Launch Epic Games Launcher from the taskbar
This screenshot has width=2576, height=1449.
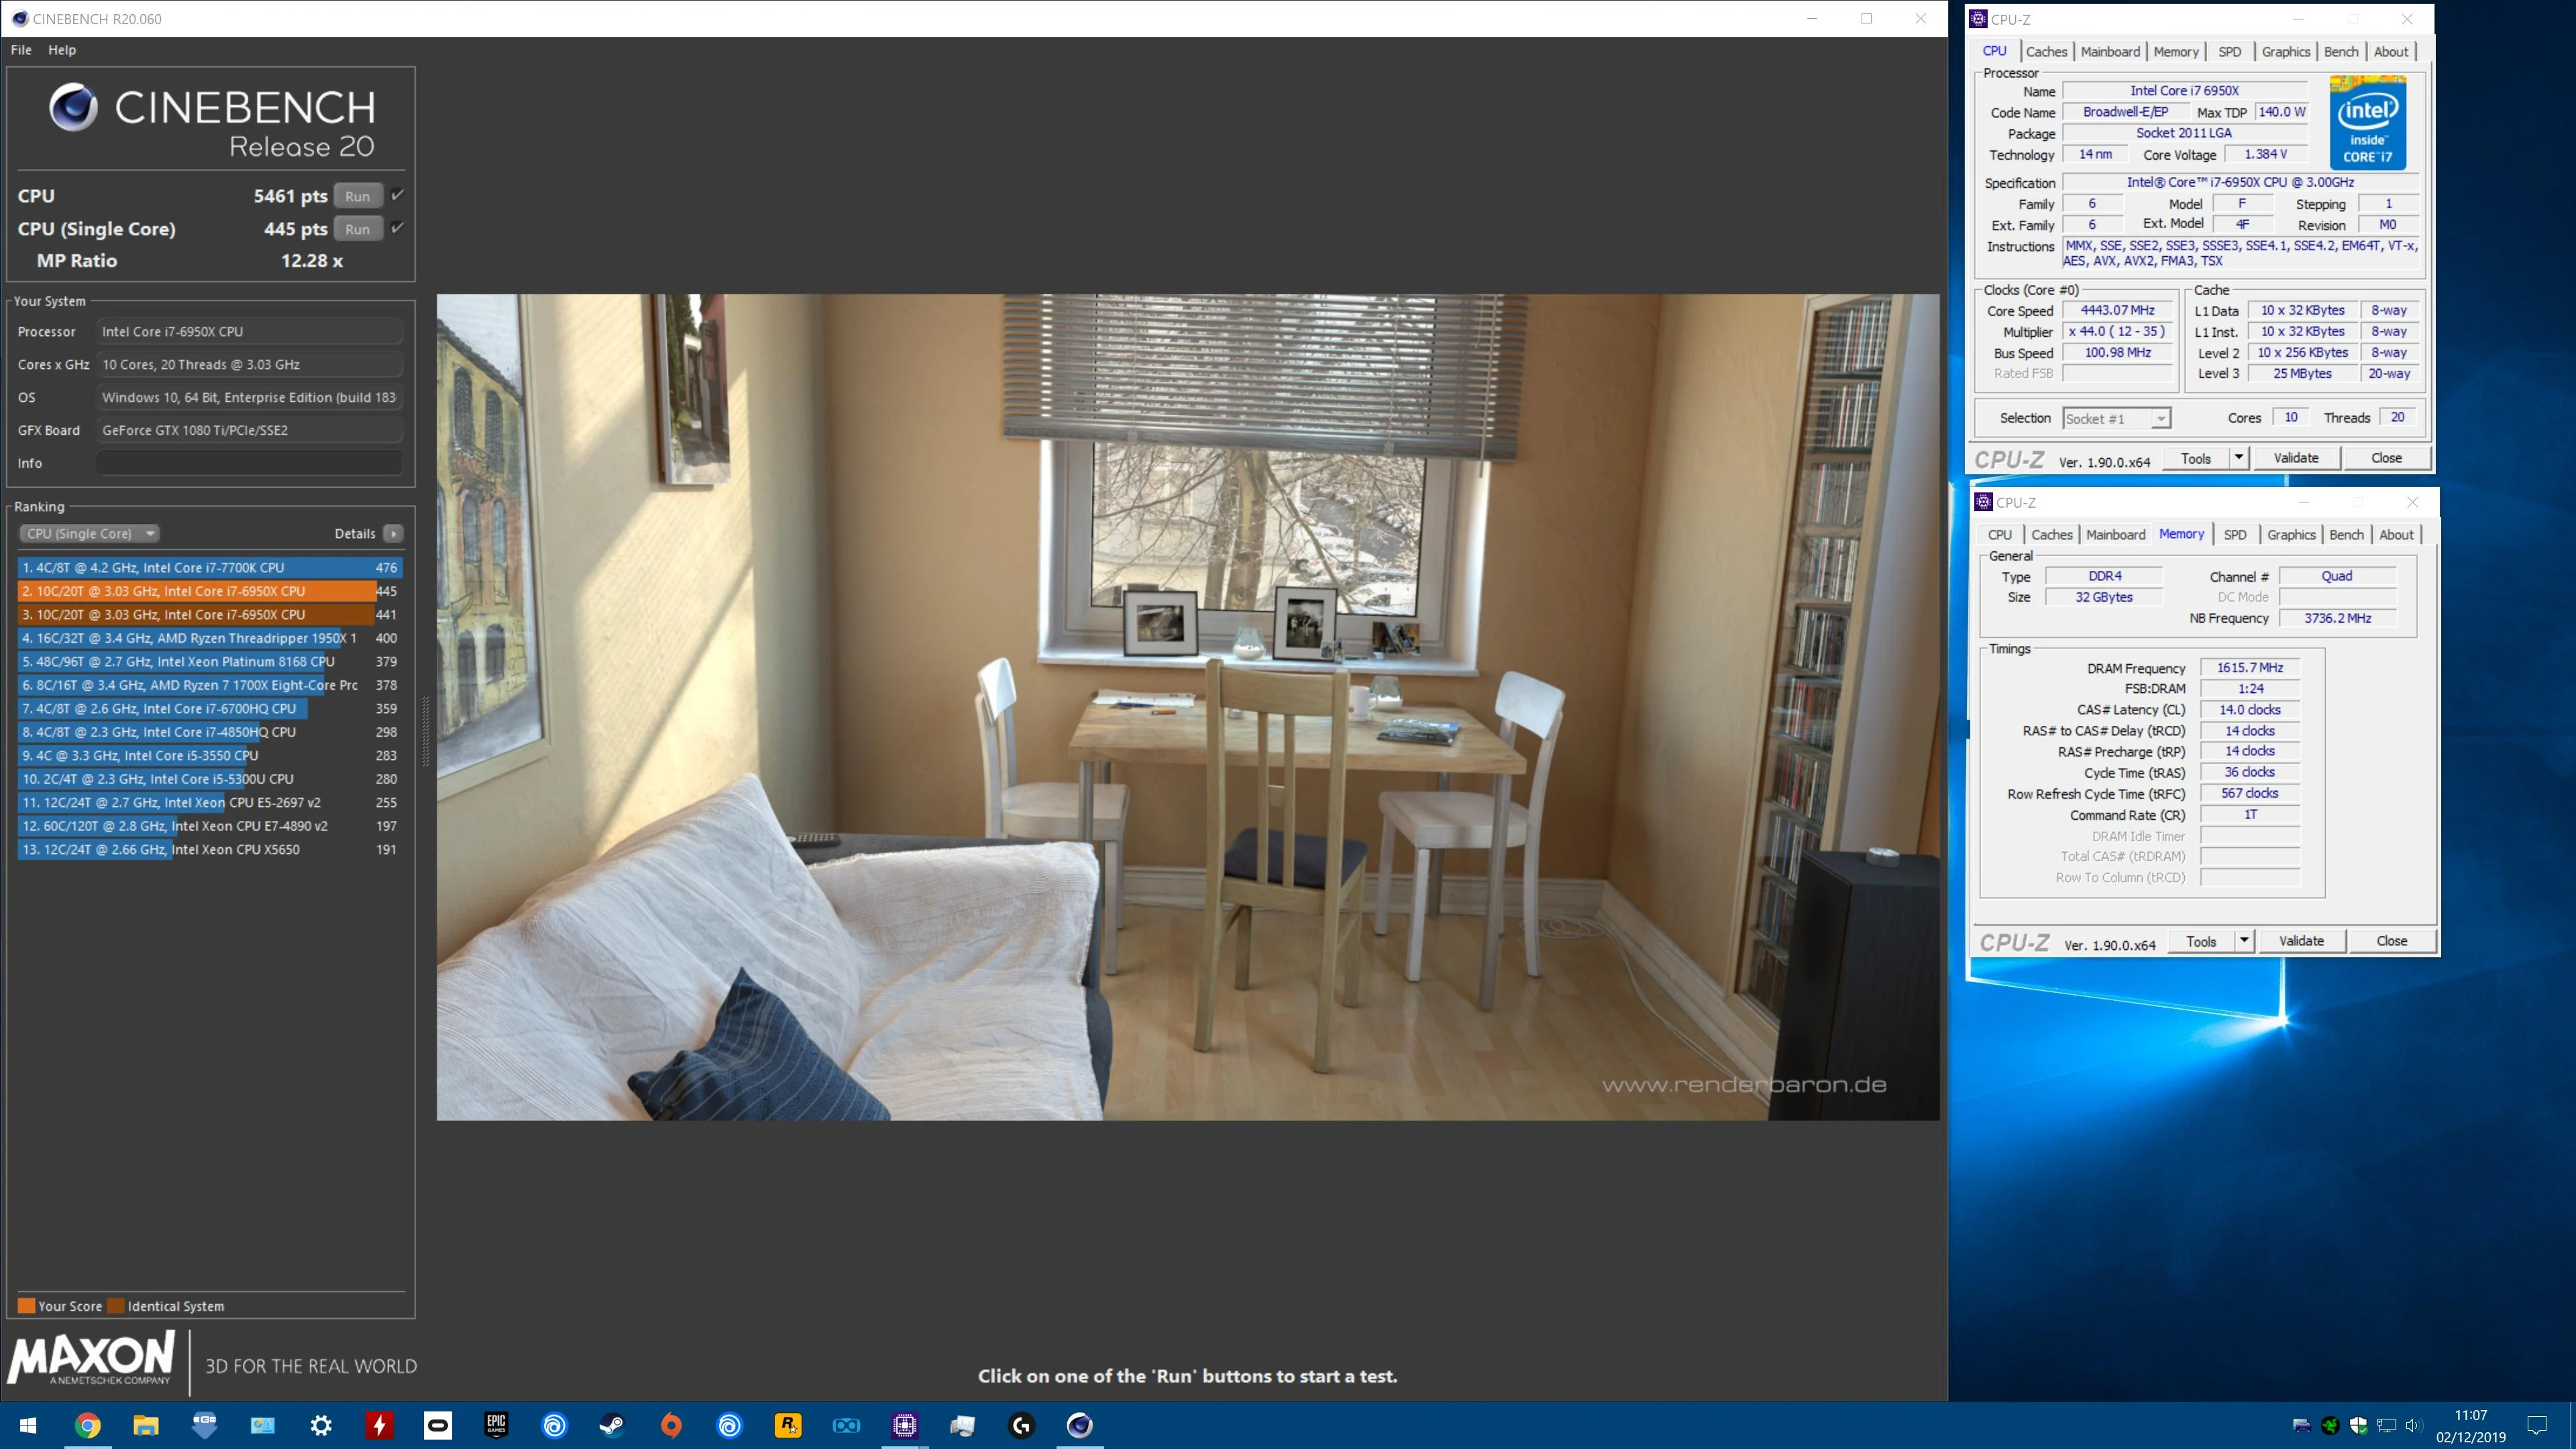(496, 1425)
